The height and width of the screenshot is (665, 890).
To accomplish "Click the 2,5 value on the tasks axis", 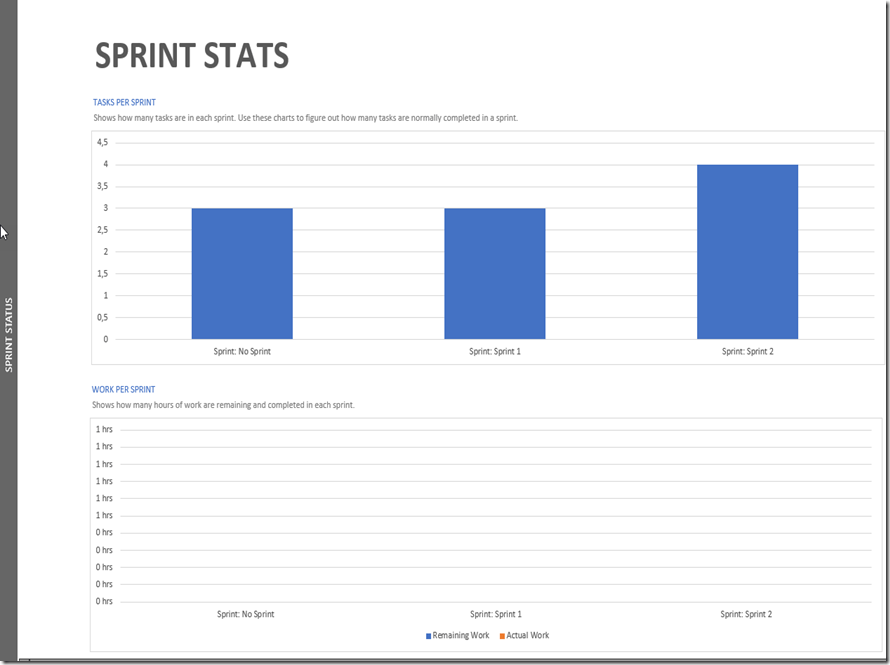I will pyautogui.click(x=102, y=230).
